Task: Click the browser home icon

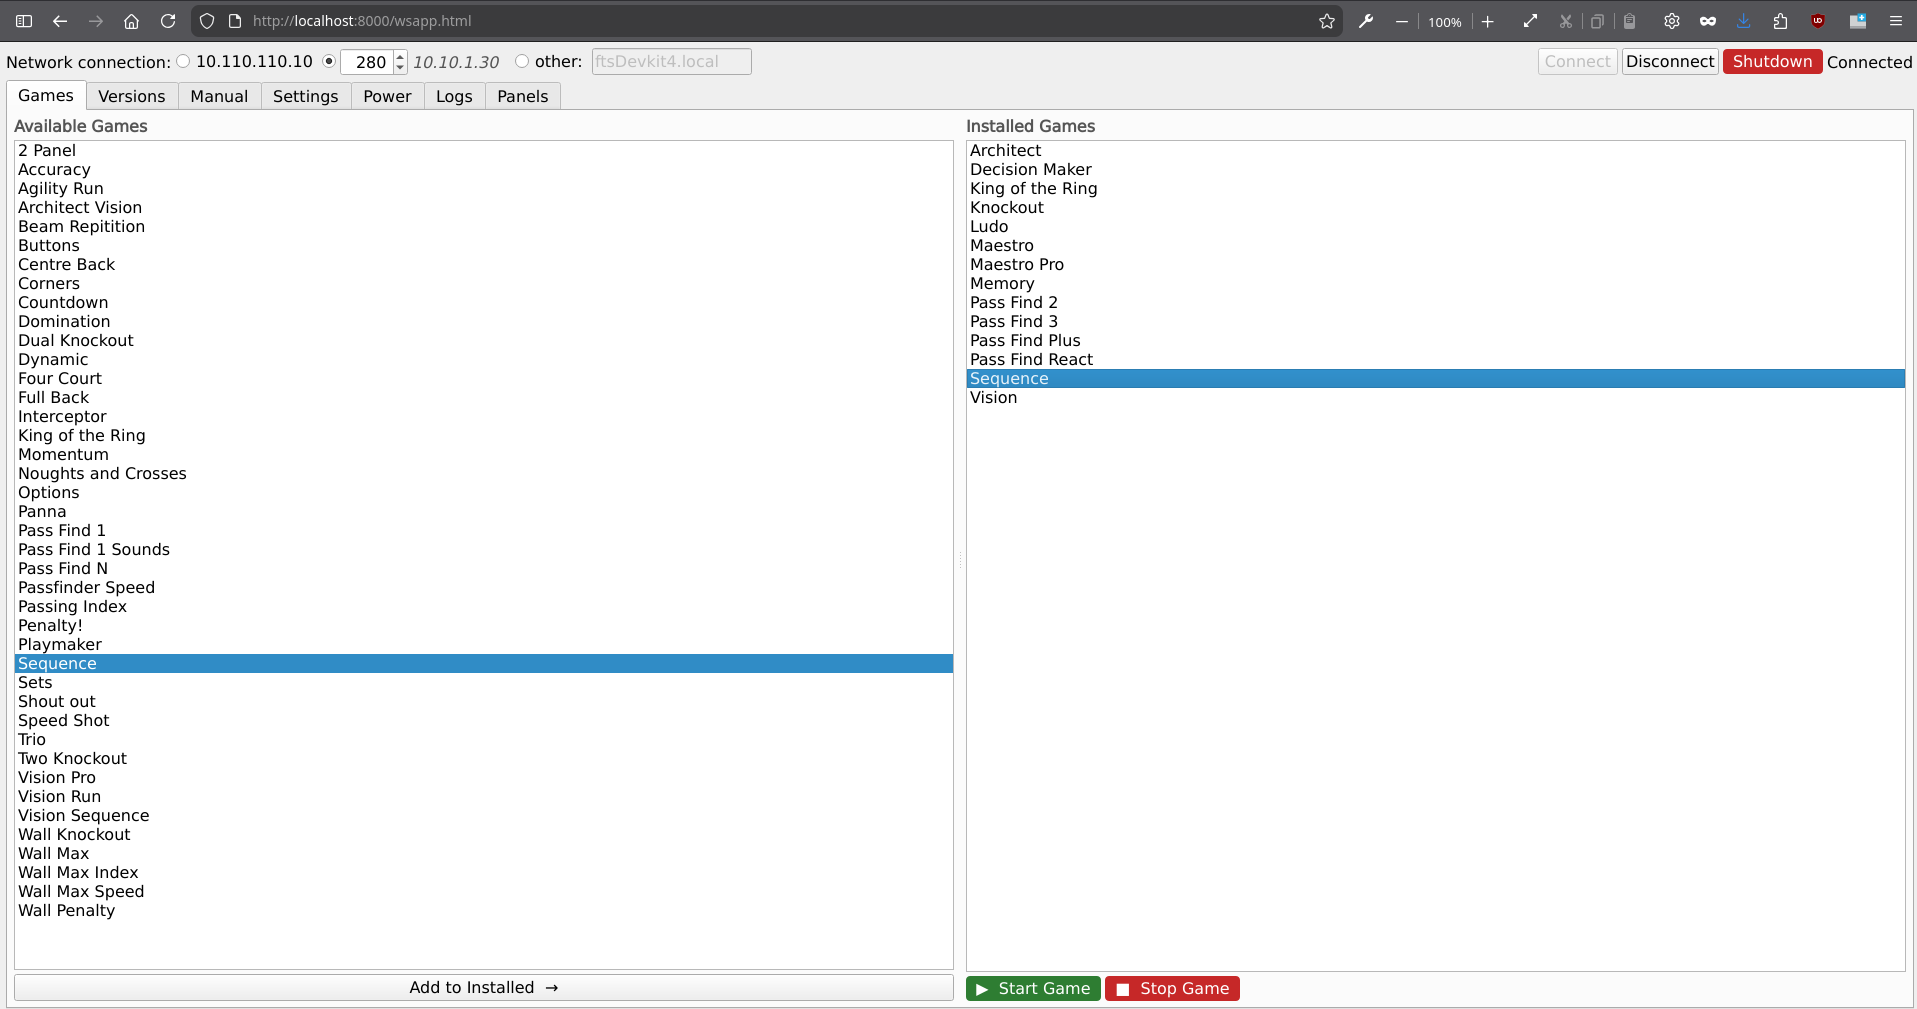Action: (x=131, y=21)
